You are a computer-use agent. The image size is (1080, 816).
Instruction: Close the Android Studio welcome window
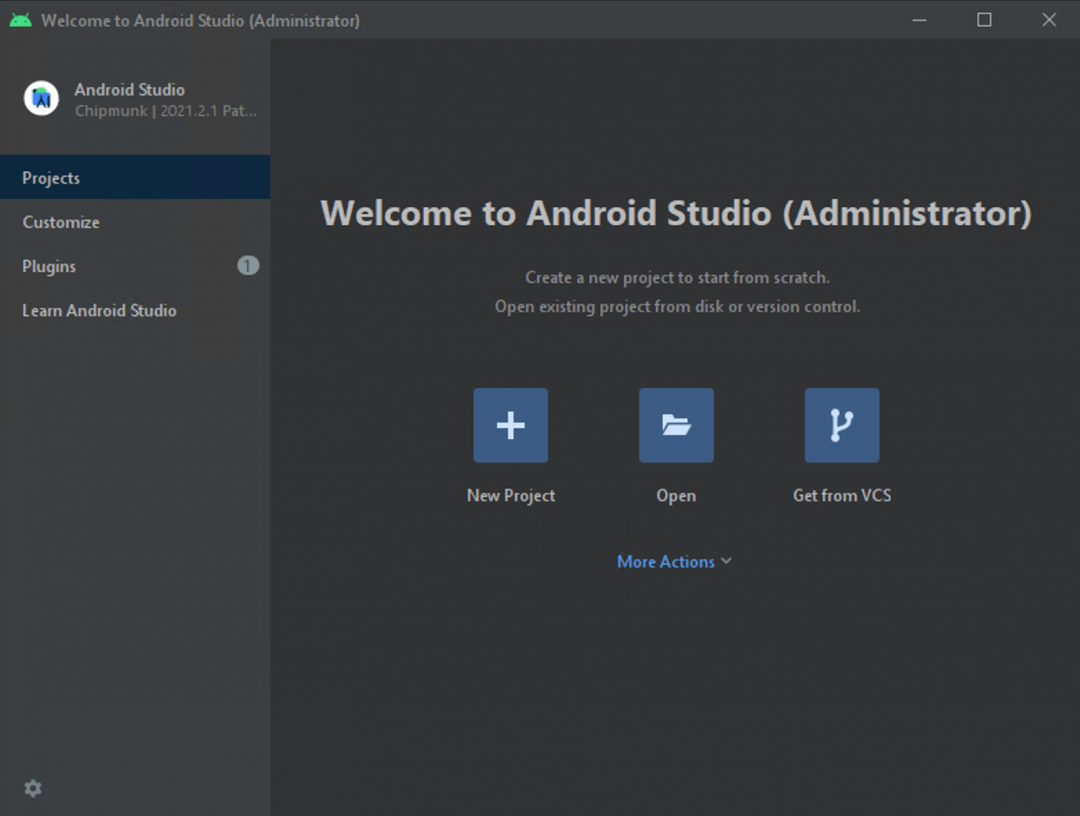click(1049, 20)
